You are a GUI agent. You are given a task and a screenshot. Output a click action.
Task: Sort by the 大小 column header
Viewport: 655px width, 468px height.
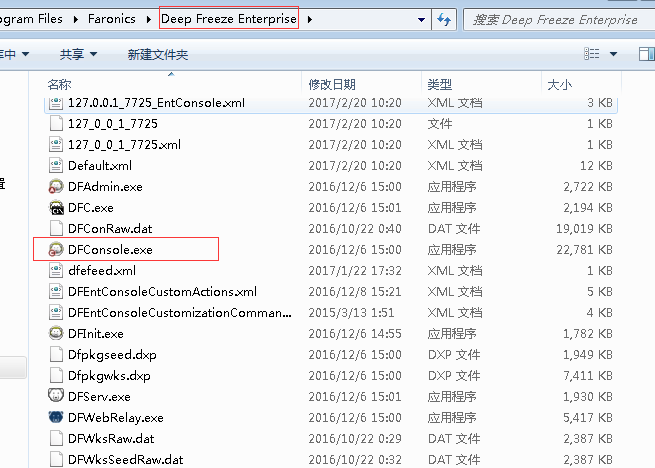558,85
